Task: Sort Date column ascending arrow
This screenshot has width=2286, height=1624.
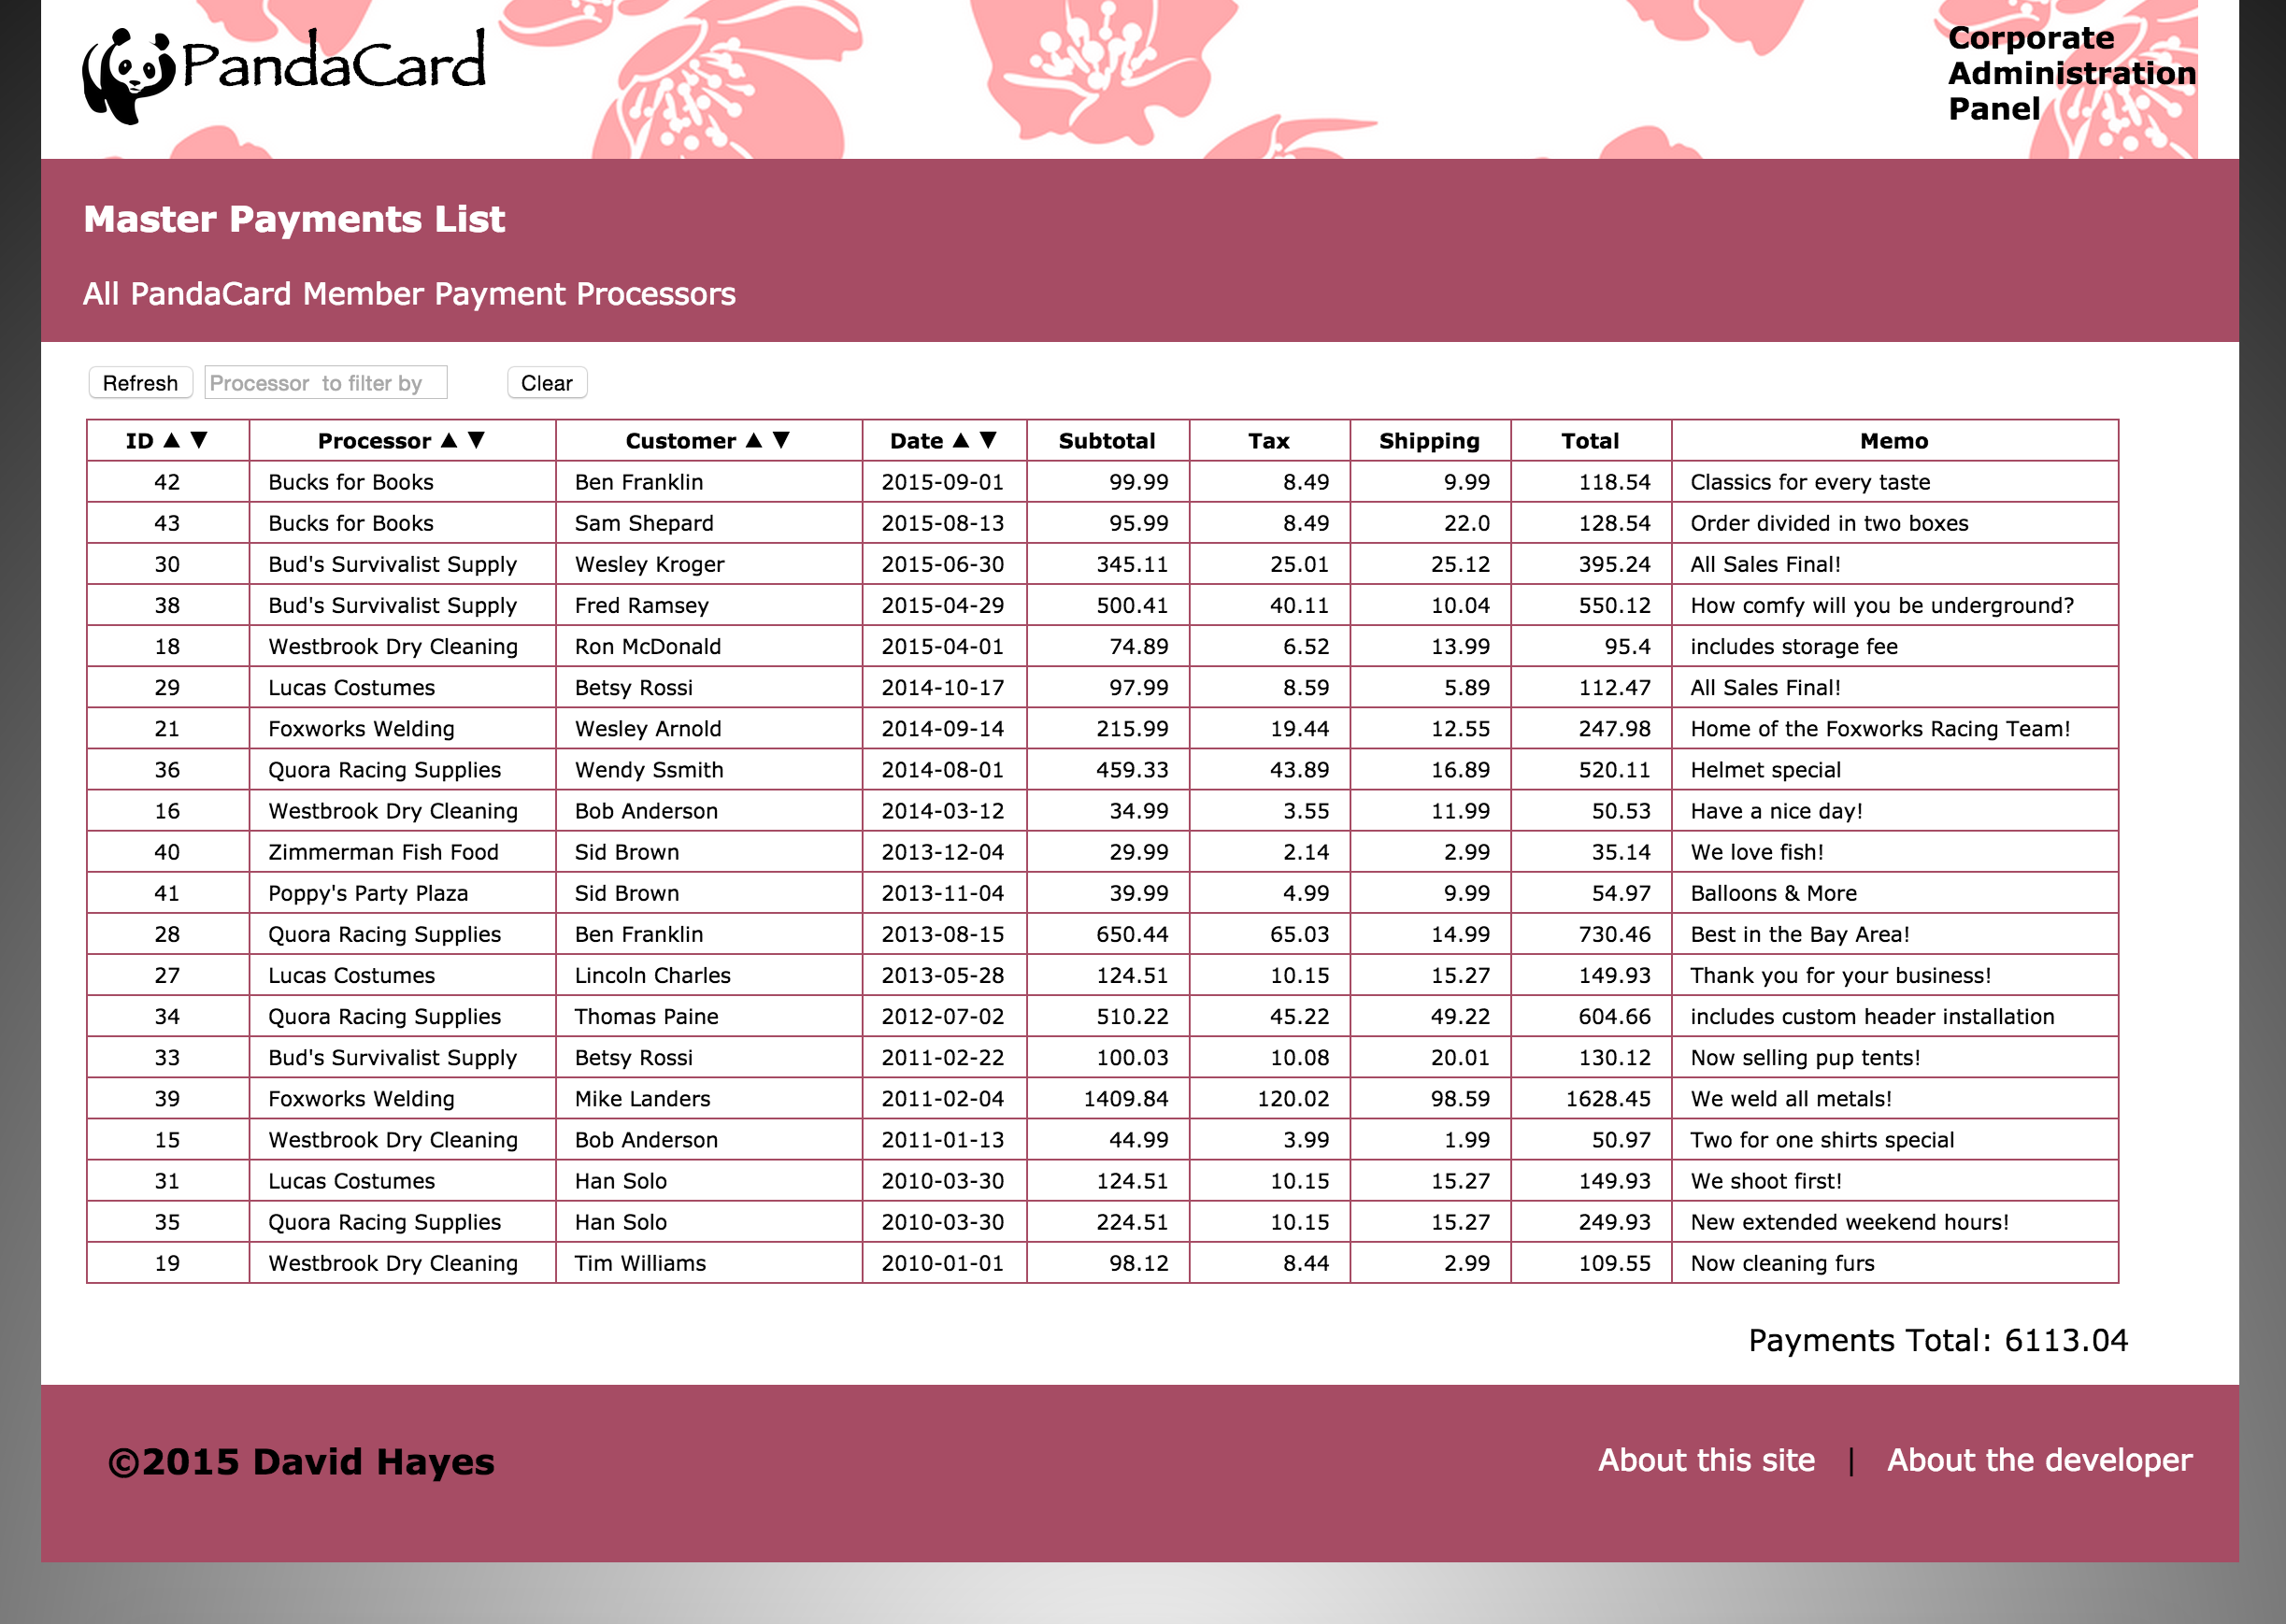Action: point(961,440)
